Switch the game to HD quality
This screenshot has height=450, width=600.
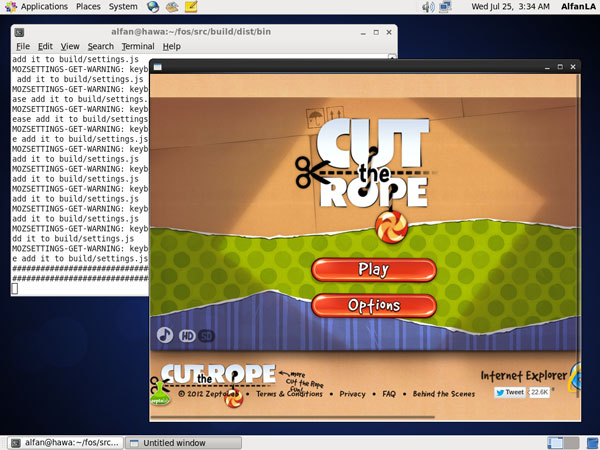tap(187, 336)
